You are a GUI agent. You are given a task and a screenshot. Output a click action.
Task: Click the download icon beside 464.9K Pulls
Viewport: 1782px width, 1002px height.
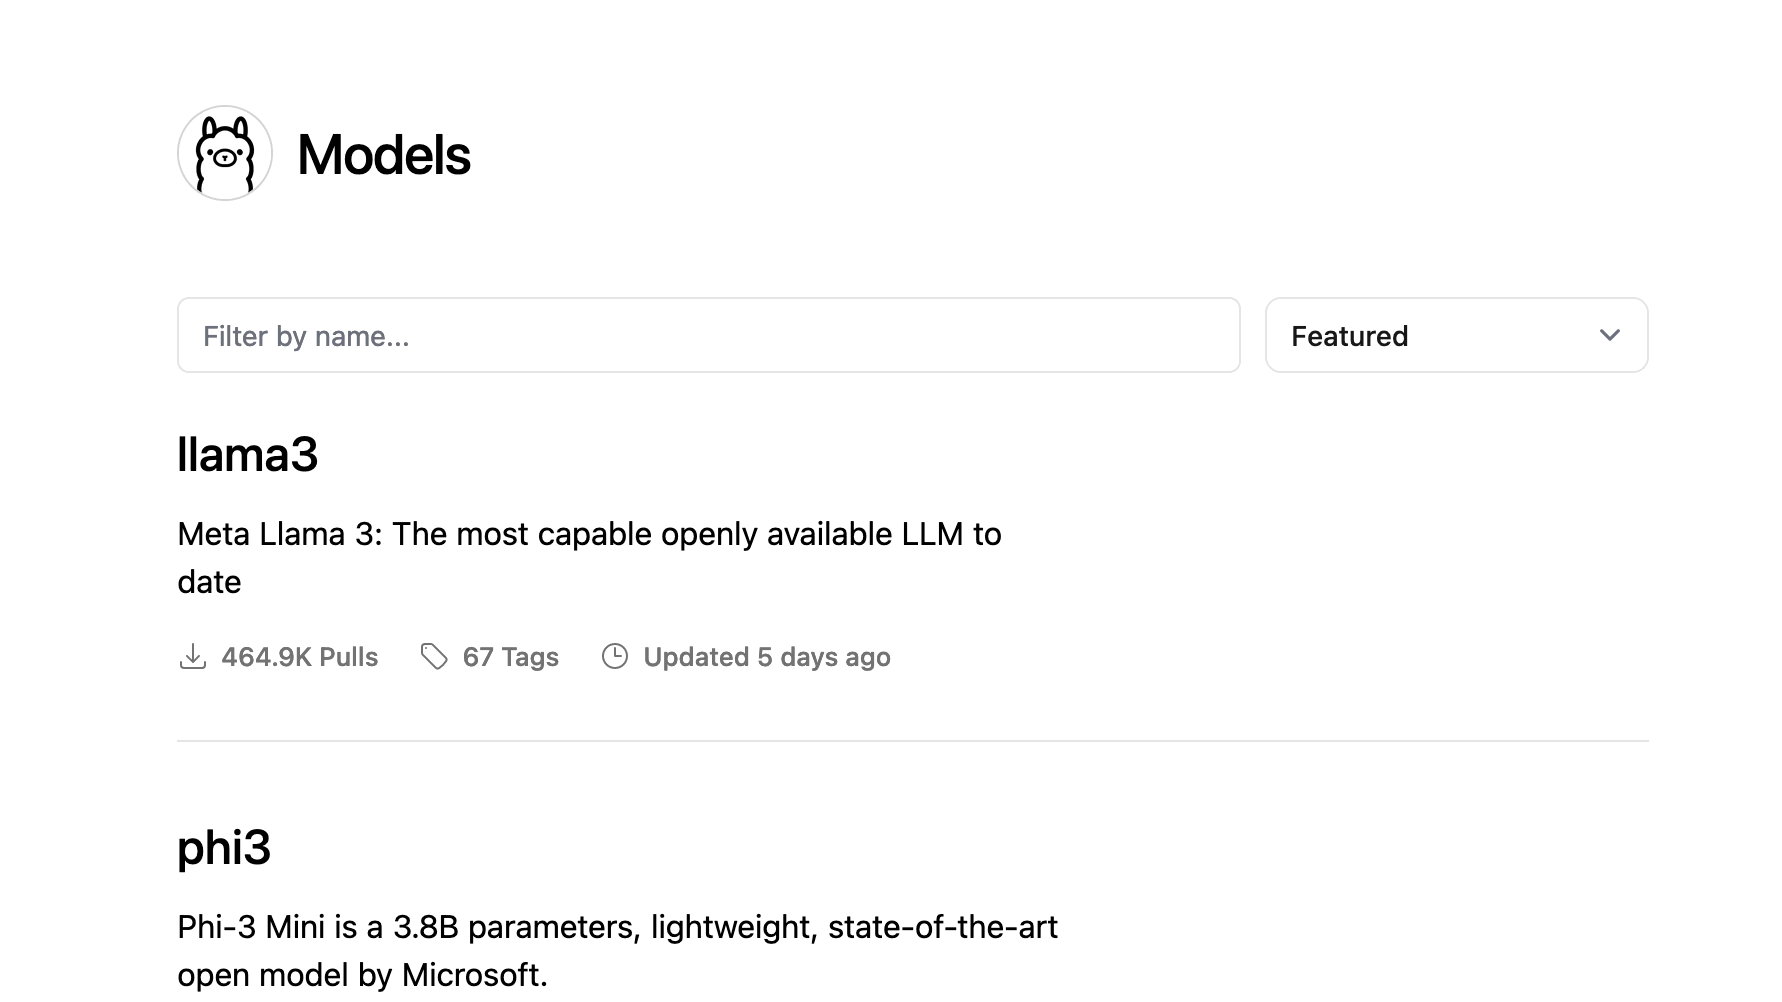pyautogui.click(x=192, y=657)
